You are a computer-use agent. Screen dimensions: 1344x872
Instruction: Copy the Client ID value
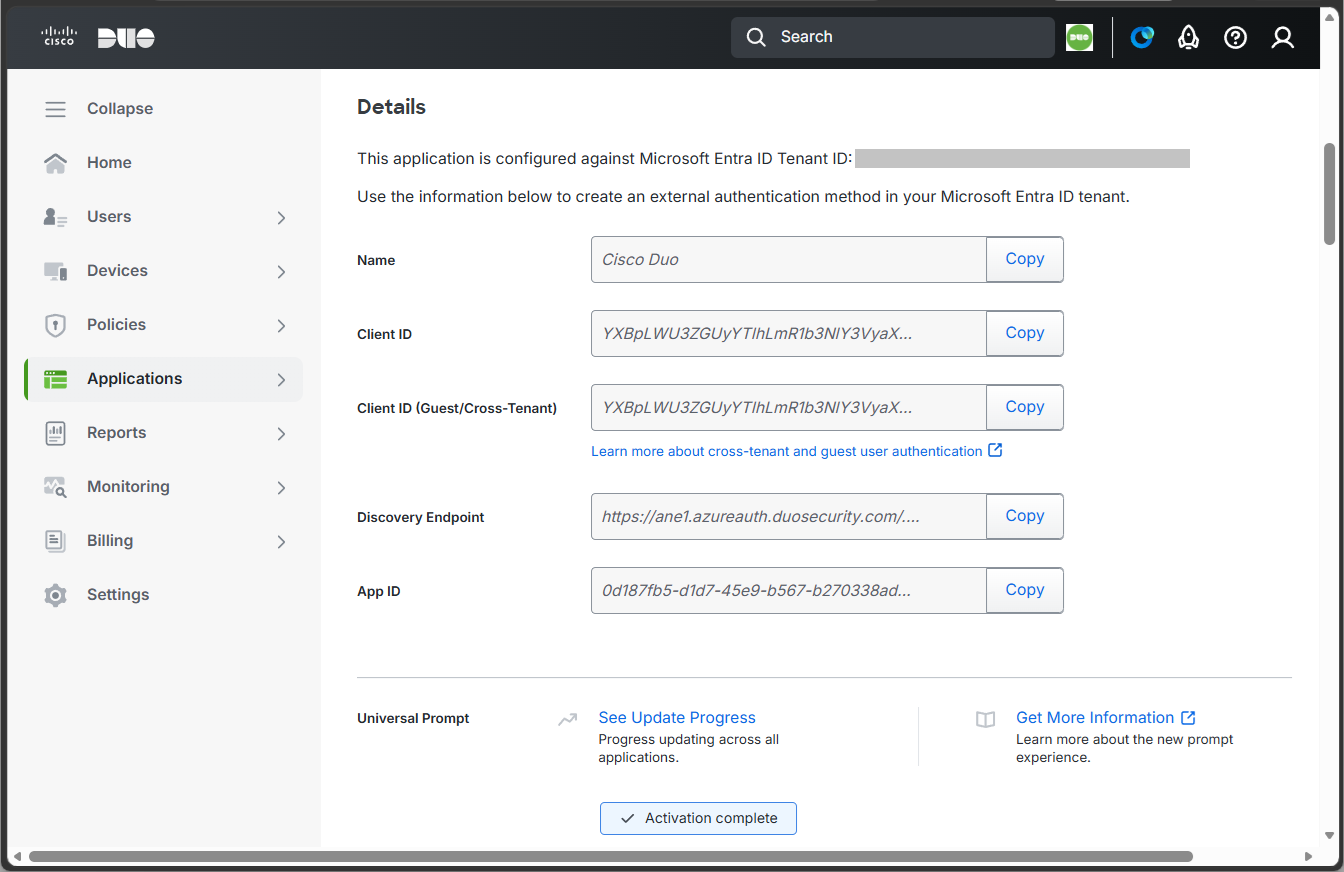click(1025, 333)
